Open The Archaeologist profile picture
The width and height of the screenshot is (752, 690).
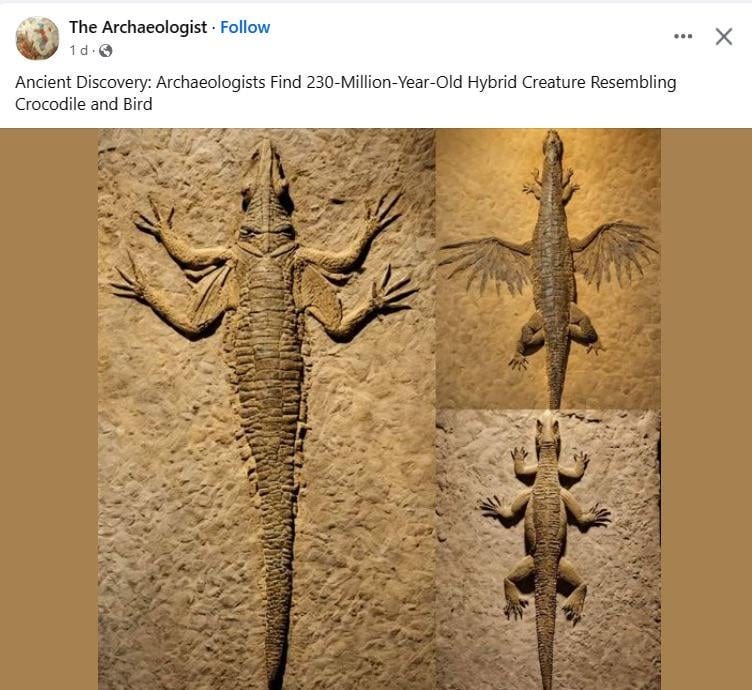(x=37, y=38)
